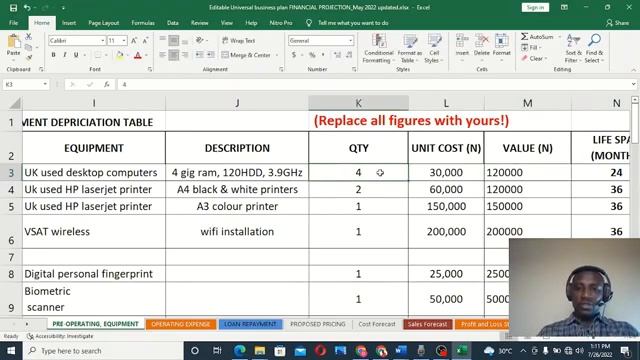Click the Decrease Decimal icon

(x=349, y=55)
